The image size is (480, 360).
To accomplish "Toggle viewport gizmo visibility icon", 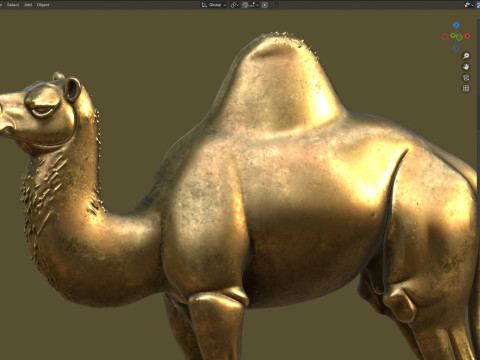I will click(467, 5).
